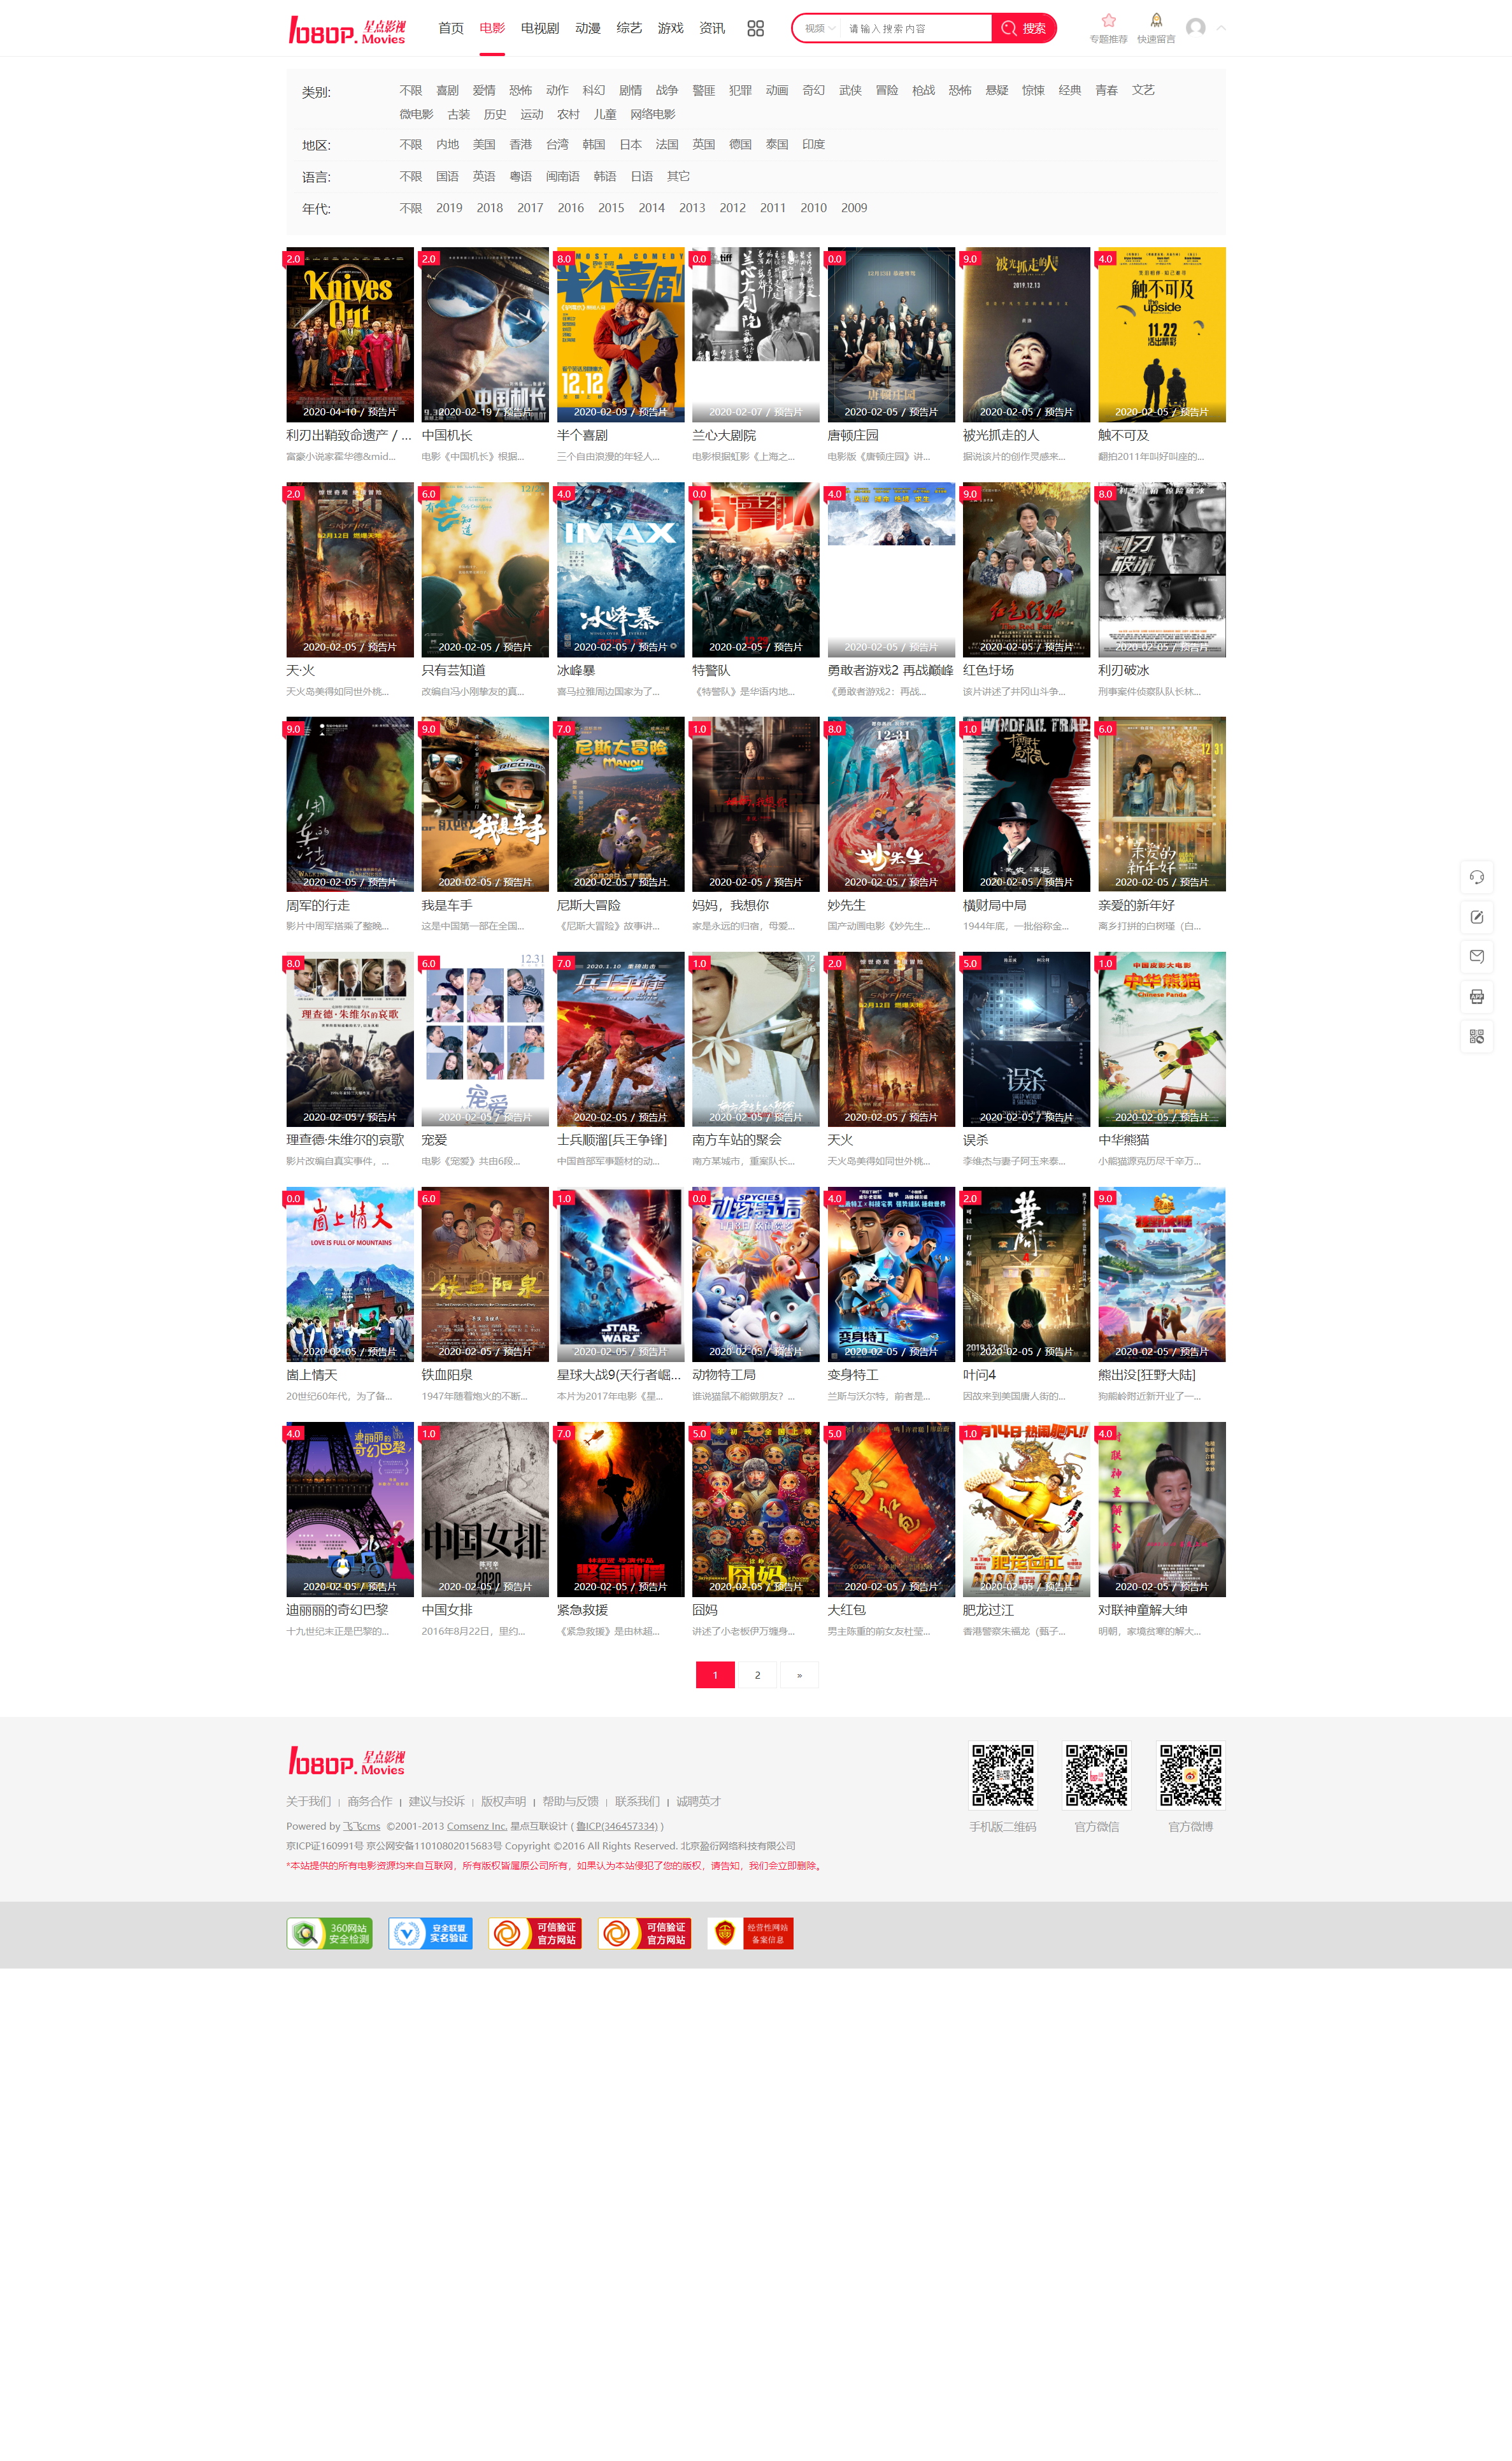Open 叶问4 movie poster
The height and width of the screenshot is (2461, 1512).
(1026, 1274)
